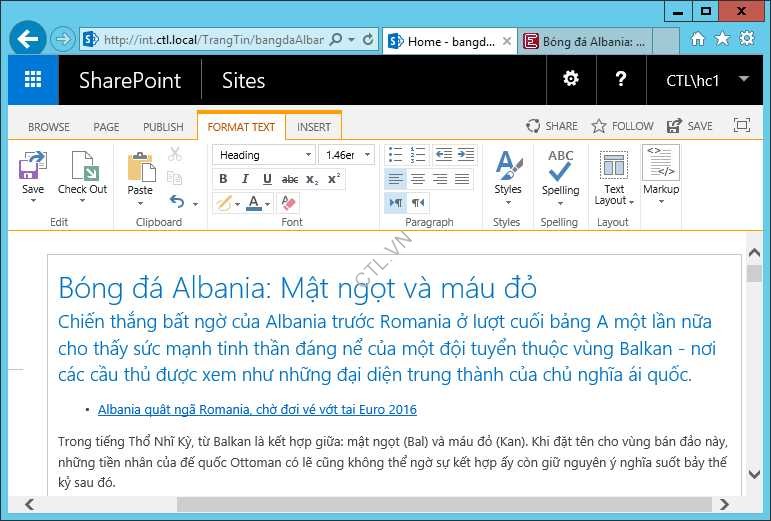Click the SHARE button
Viewport: 771px width, 521px height.
(x=552, y=126)
